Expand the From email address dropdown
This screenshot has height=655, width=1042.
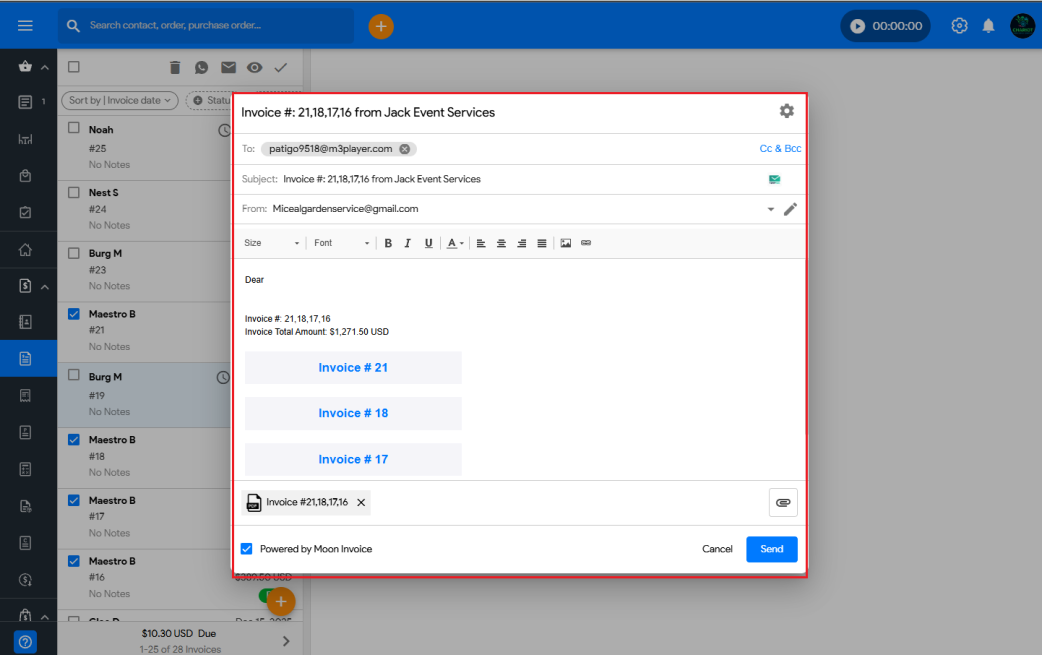tap(770, 210)
